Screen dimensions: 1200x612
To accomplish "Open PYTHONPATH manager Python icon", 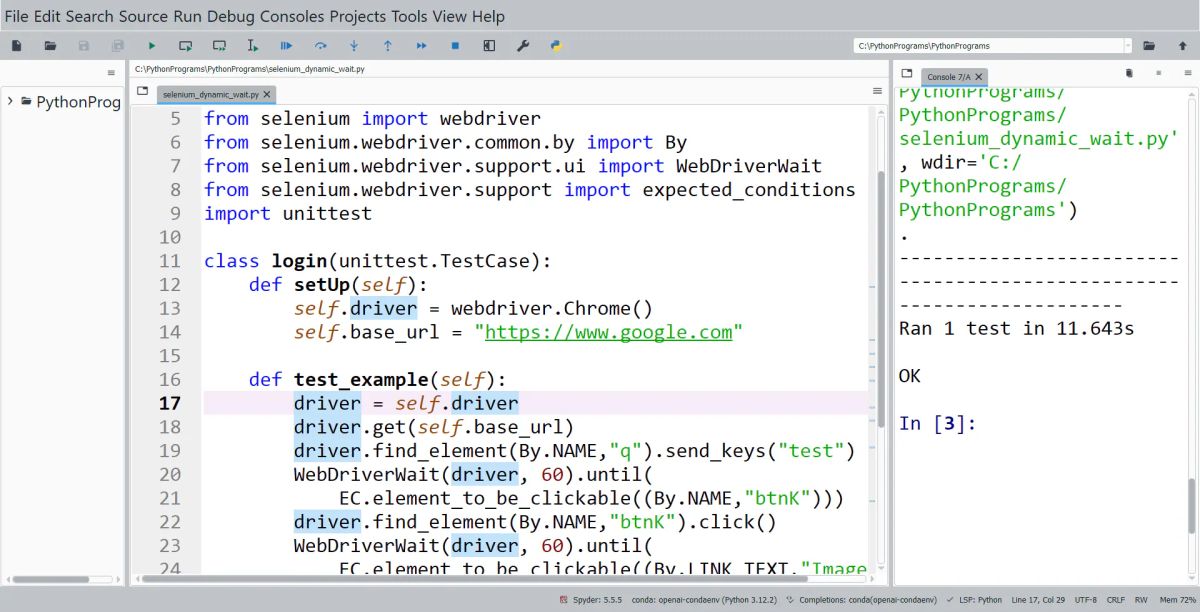I will [x=556, y=46].
